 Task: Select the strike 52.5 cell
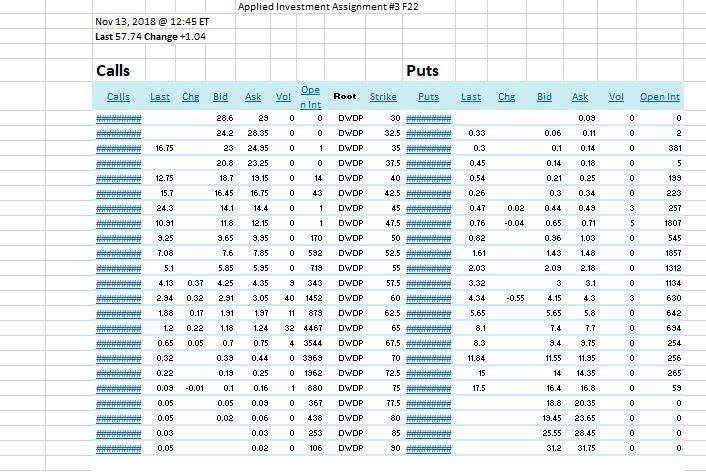[393, 253]
